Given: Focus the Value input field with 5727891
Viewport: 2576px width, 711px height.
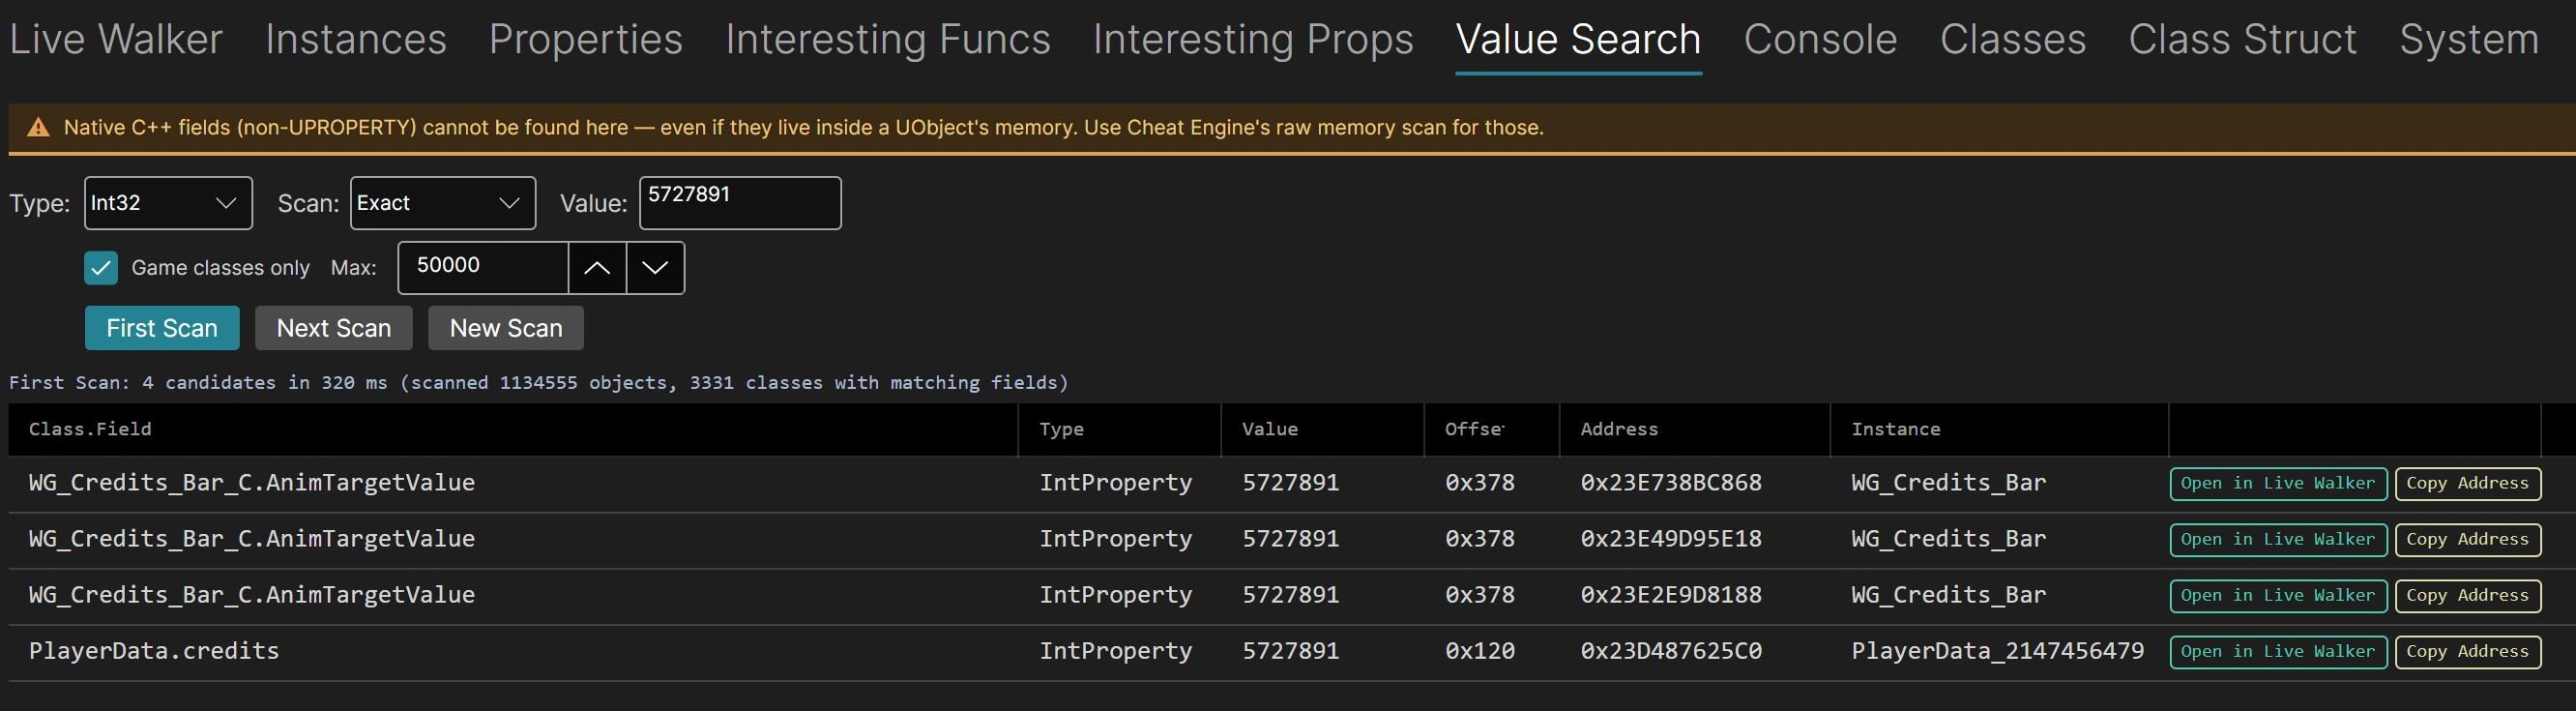Looking at the screenshot, I should [x=740, y=203].
